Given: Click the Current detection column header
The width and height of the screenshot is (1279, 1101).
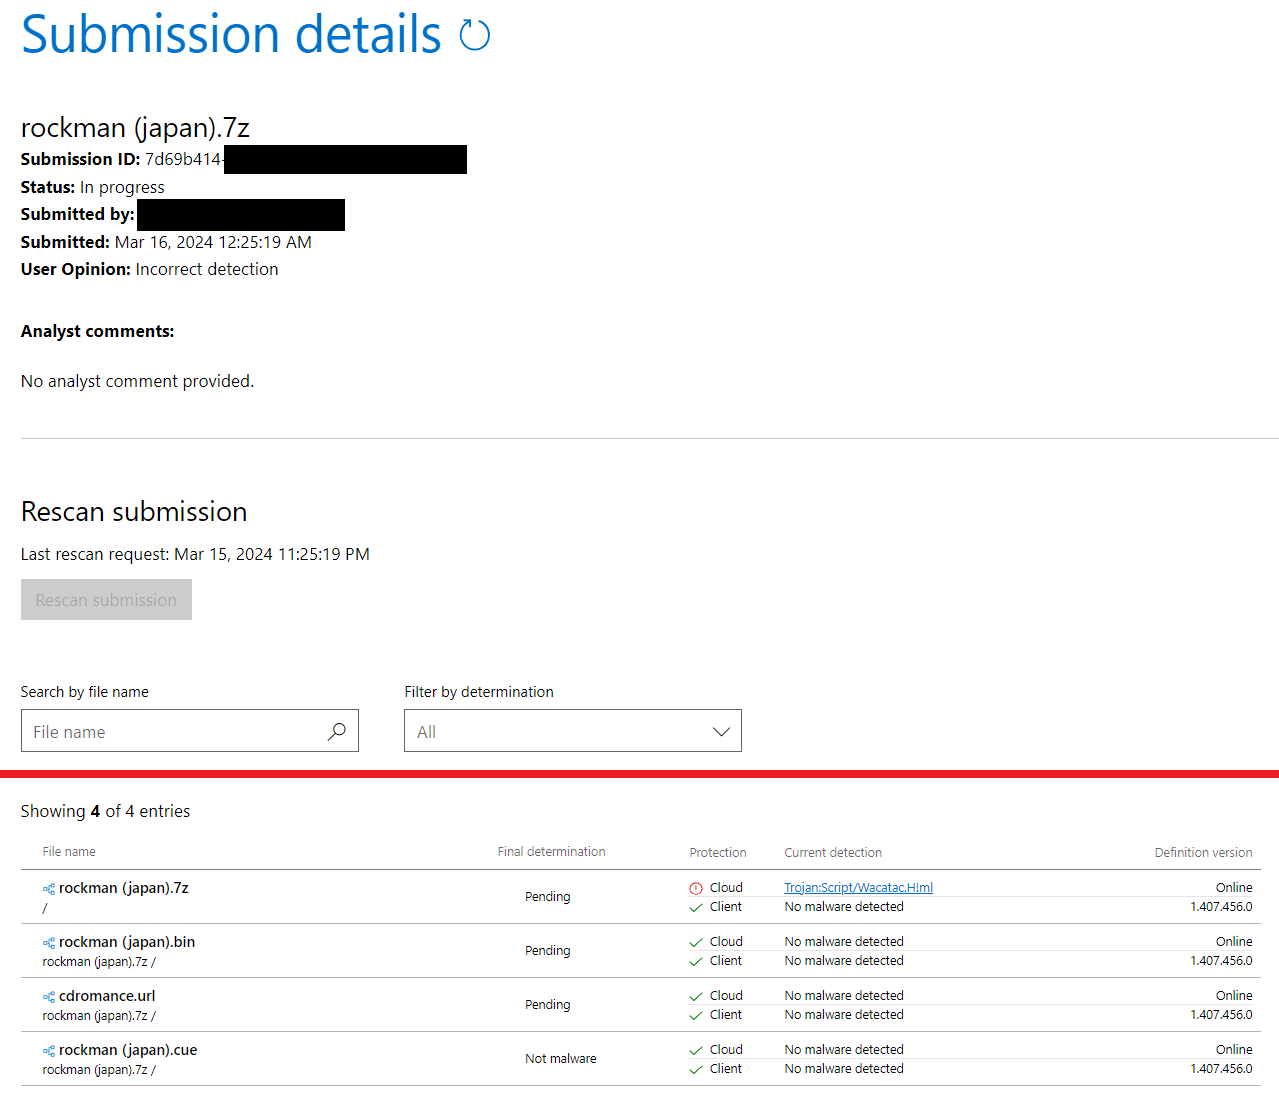Looking at the screenshot, I should click(832, 853).
